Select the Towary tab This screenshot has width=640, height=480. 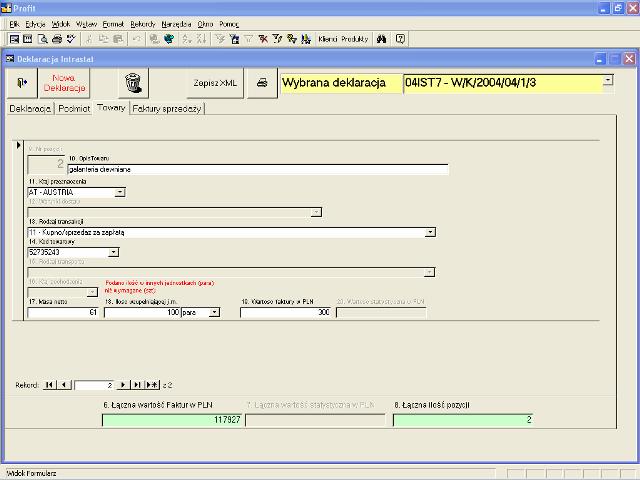(111, 108)
